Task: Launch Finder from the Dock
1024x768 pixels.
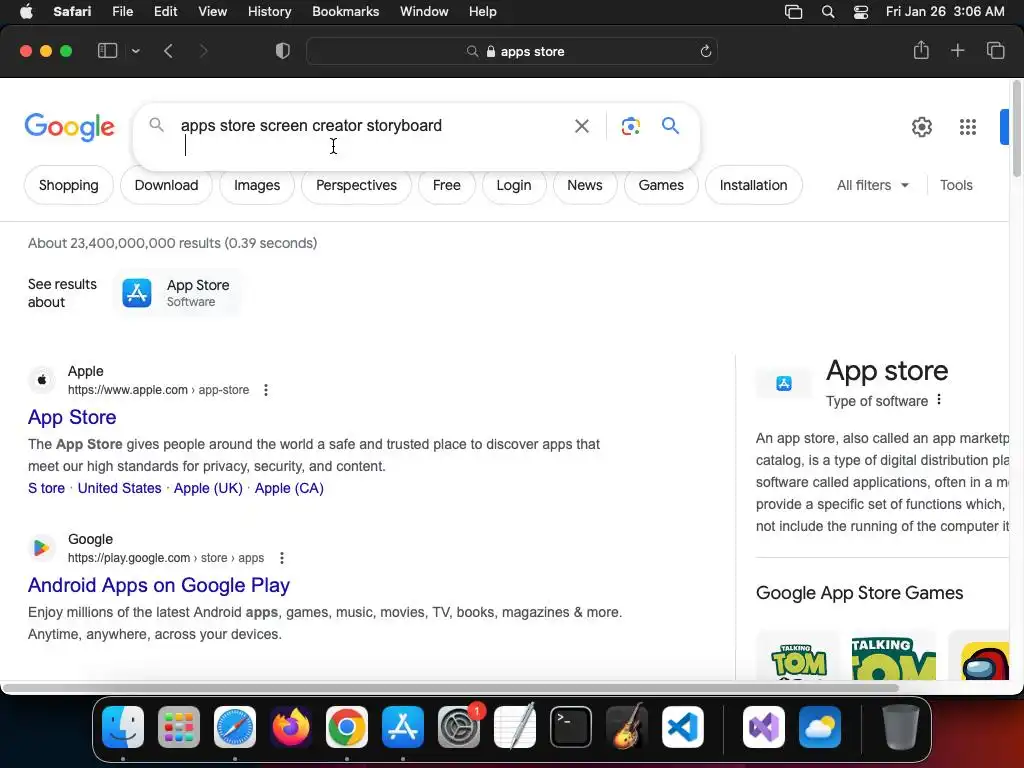Action: (x=123, y=727)
